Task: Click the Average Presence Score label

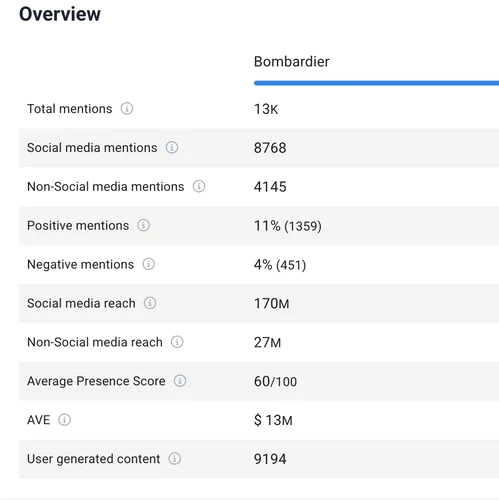Action: coord(96,381)
